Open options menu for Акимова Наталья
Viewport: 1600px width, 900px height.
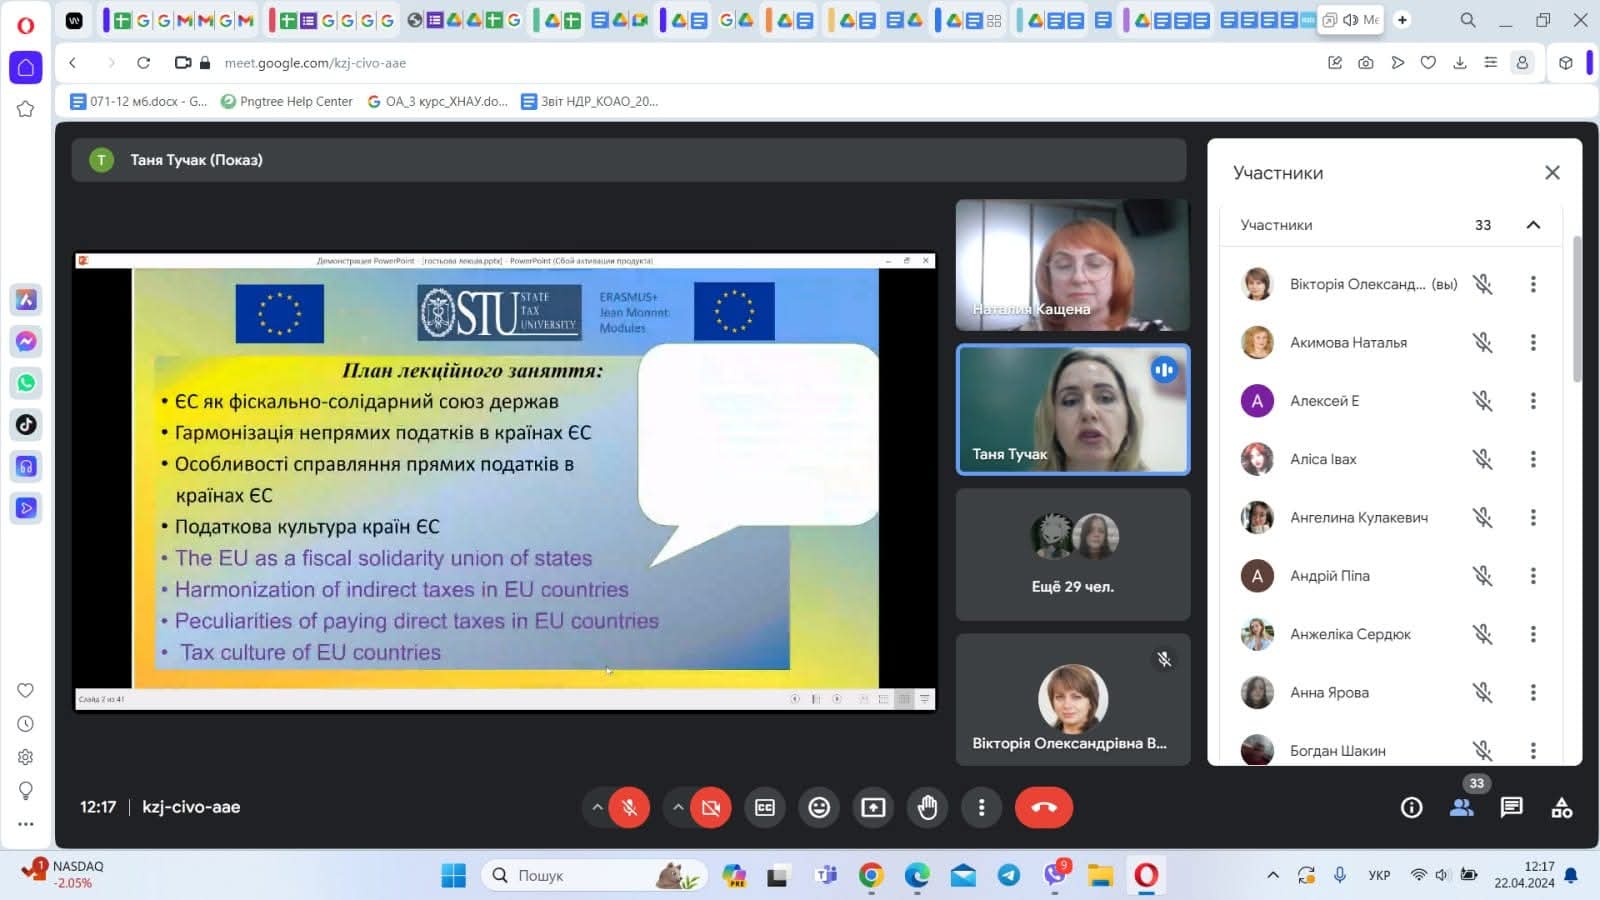point(1532,343)
